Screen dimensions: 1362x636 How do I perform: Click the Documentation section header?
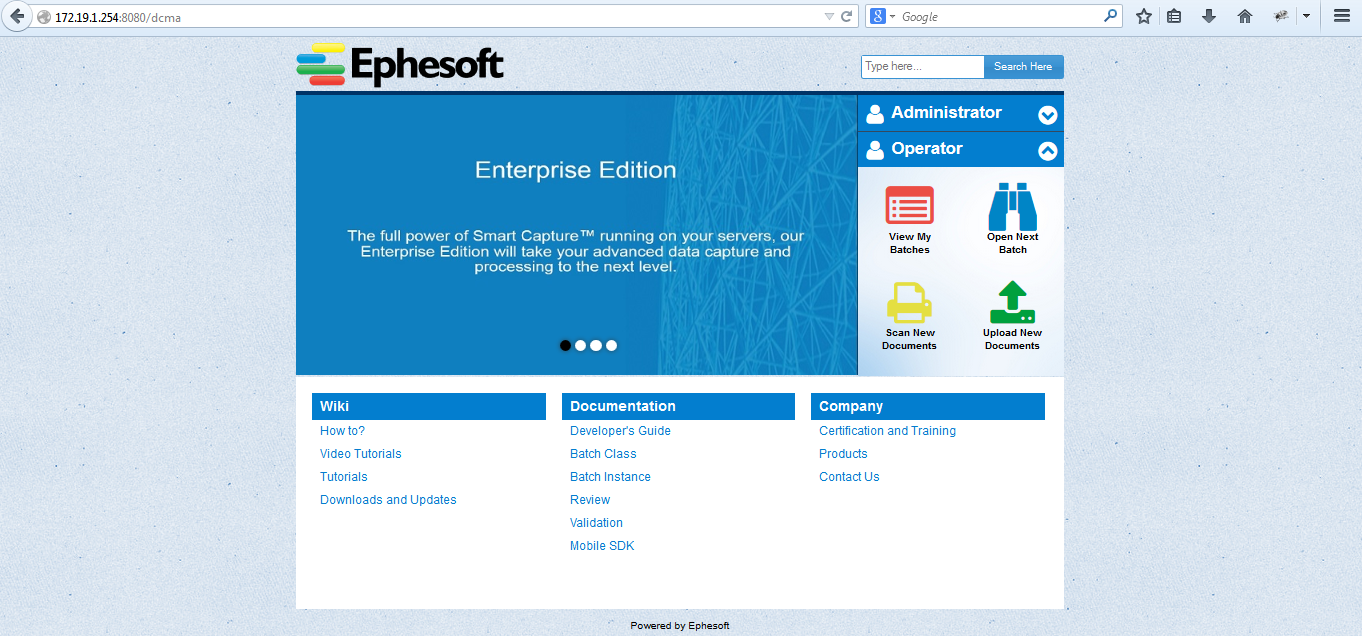678,406
